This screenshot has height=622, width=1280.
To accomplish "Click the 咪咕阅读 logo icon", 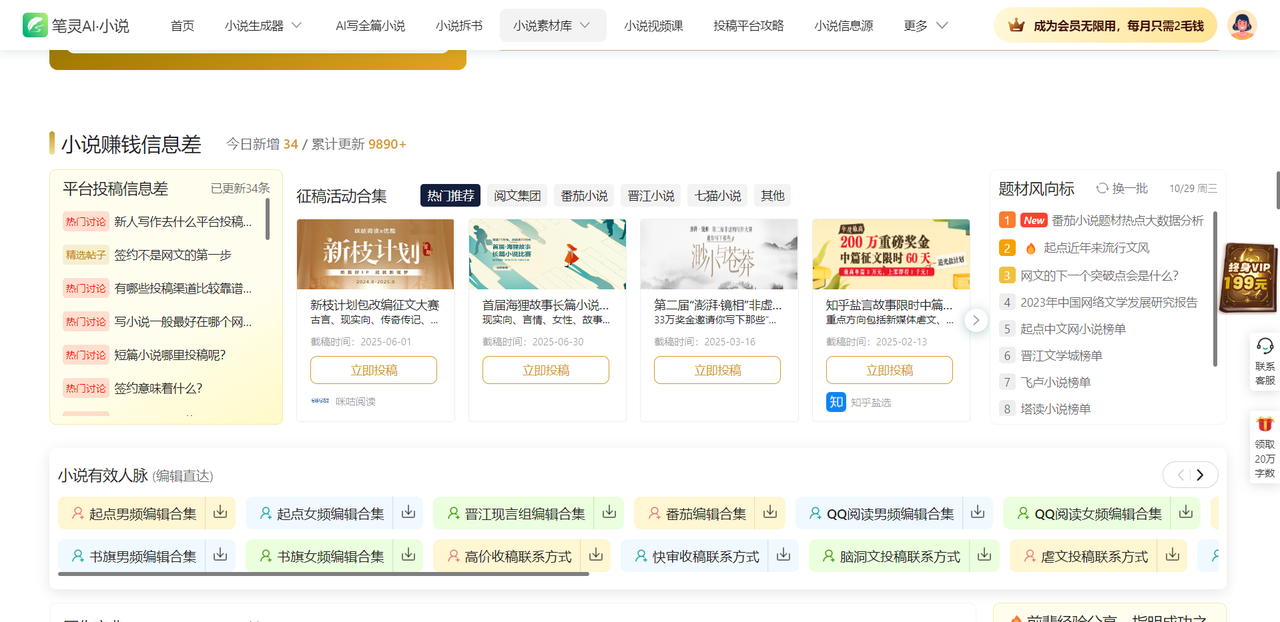I will coord(320,401).
